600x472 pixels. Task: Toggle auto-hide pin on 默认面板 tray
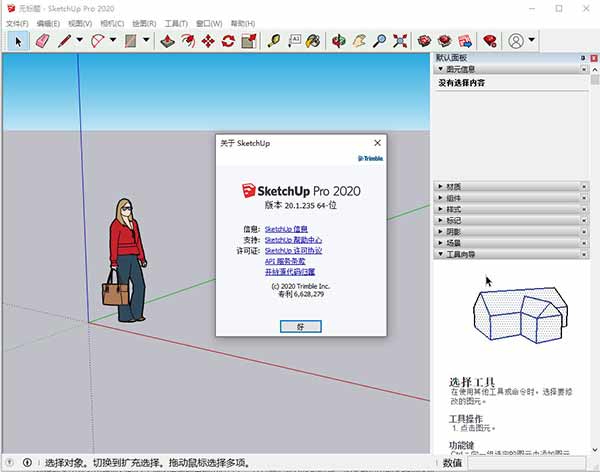(x=583, y=58)
